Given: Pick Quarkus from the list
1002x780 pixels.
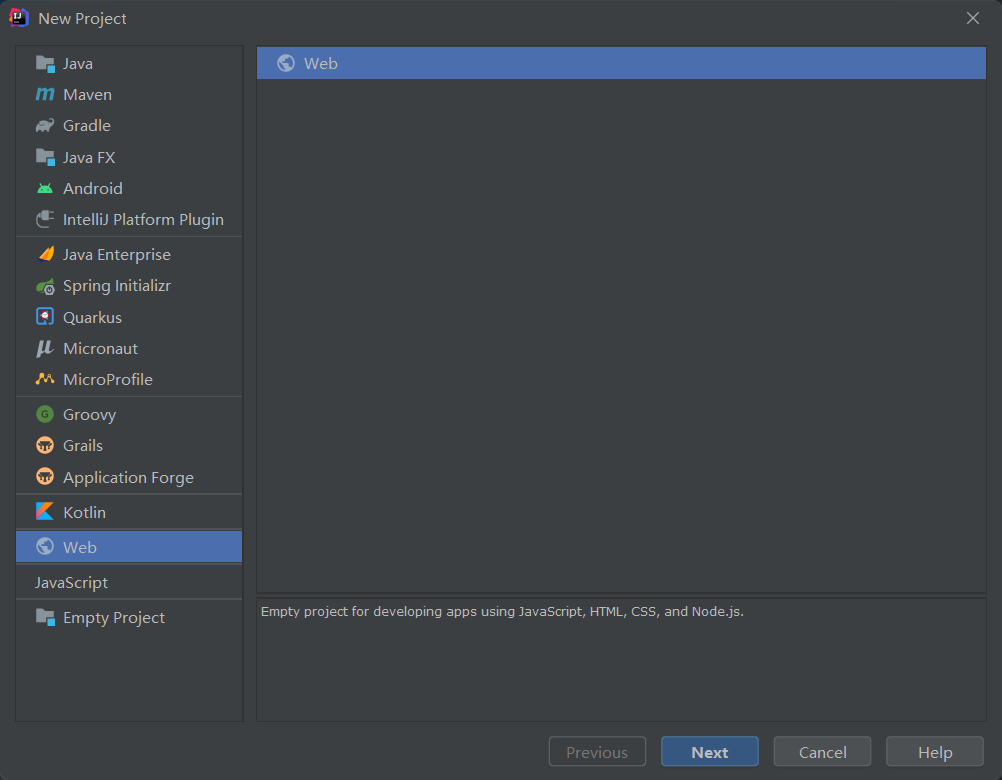Looking at the screenshot, I should click(129, 317).
